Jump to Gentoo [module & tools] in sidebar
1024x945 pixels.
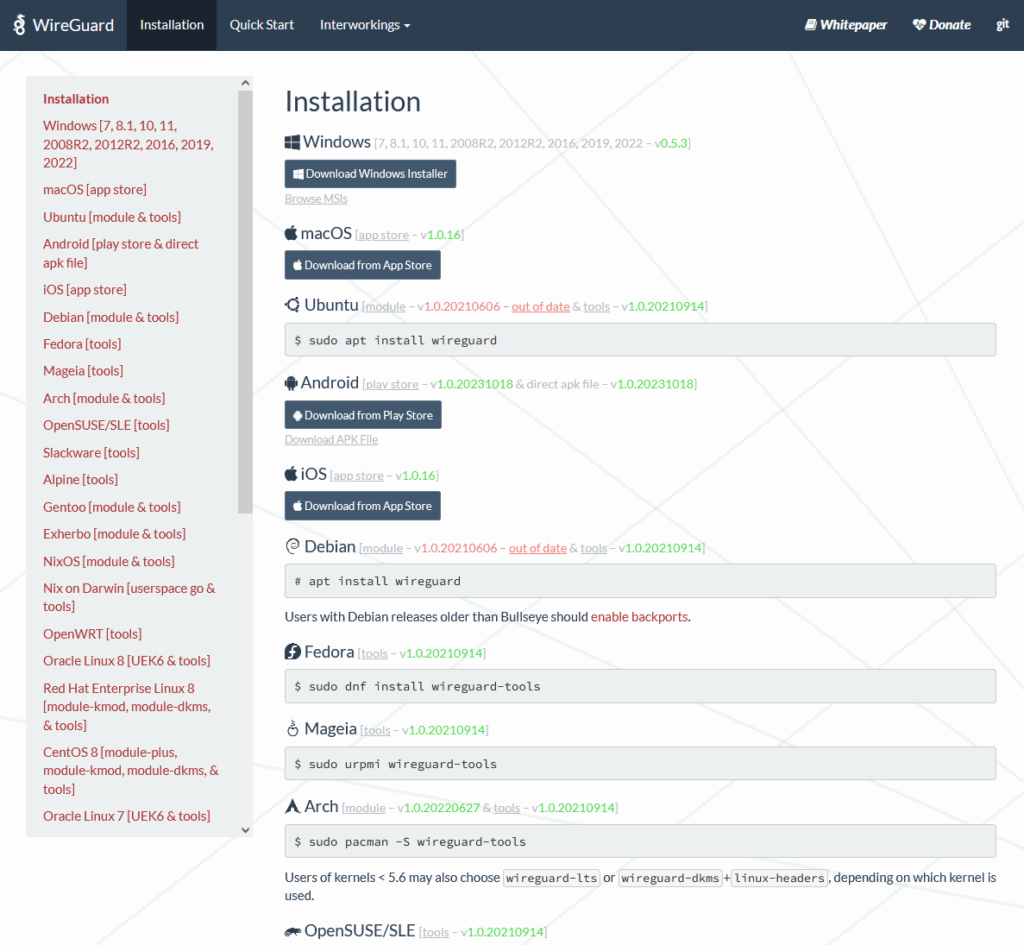112,507
